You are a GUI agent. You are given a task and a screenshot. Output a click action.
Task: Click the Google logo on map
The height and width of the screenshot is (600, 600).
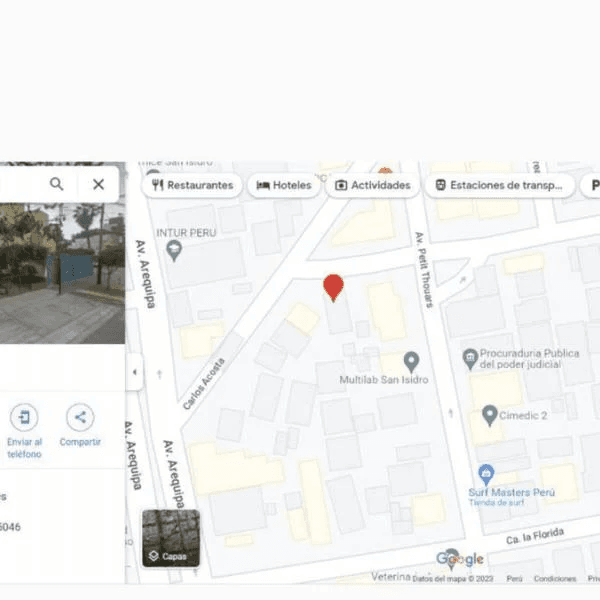[x=460, y=559]
